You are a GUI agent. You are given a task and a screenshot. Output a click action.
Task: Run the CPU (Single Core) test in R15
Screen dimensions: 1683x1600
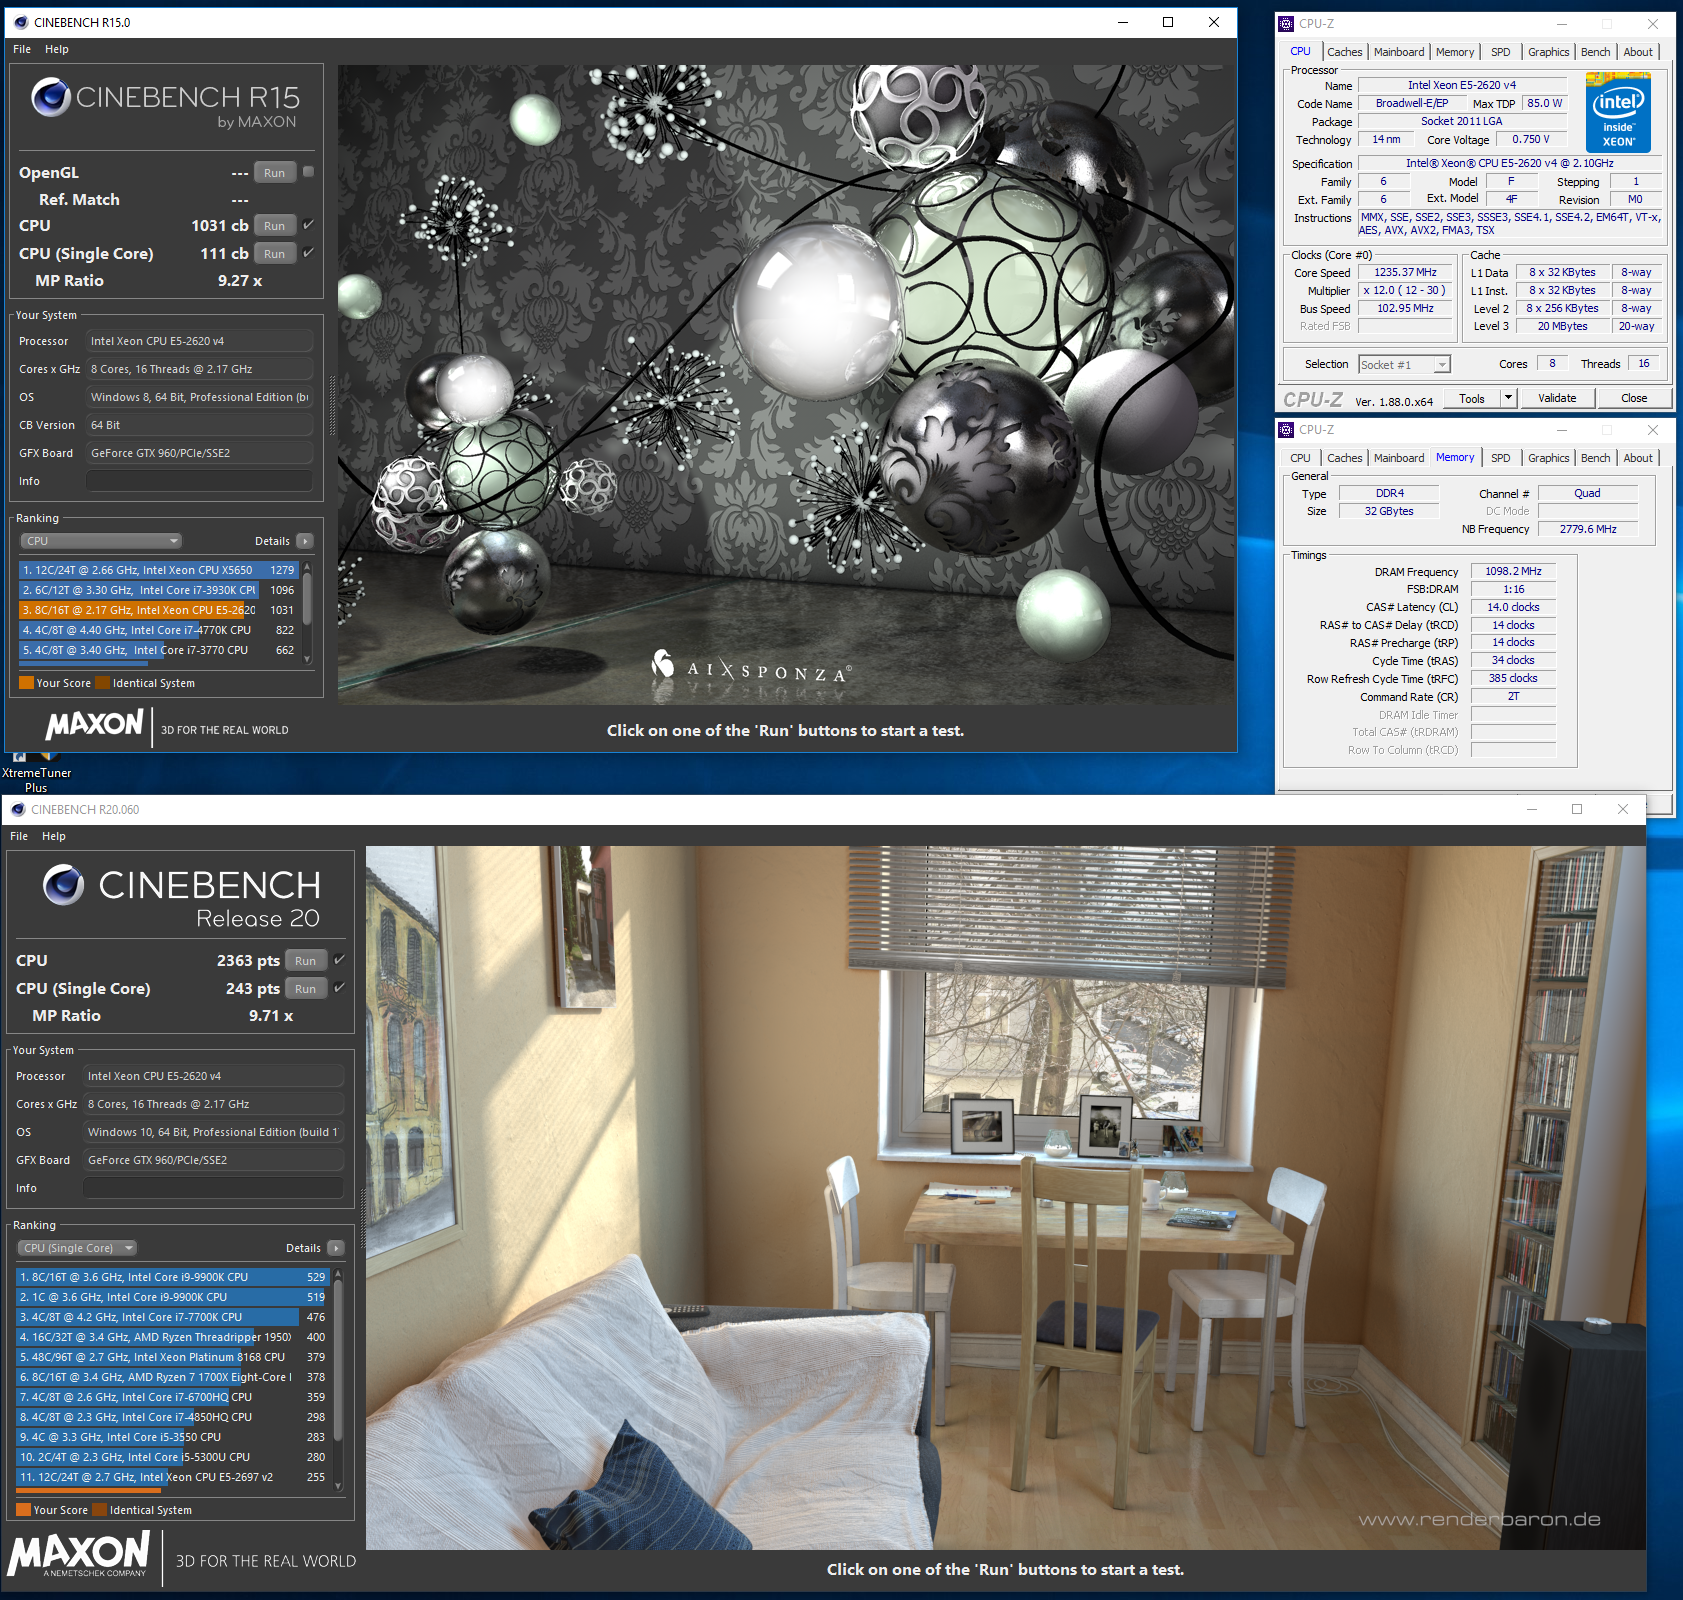coord(275,254)
